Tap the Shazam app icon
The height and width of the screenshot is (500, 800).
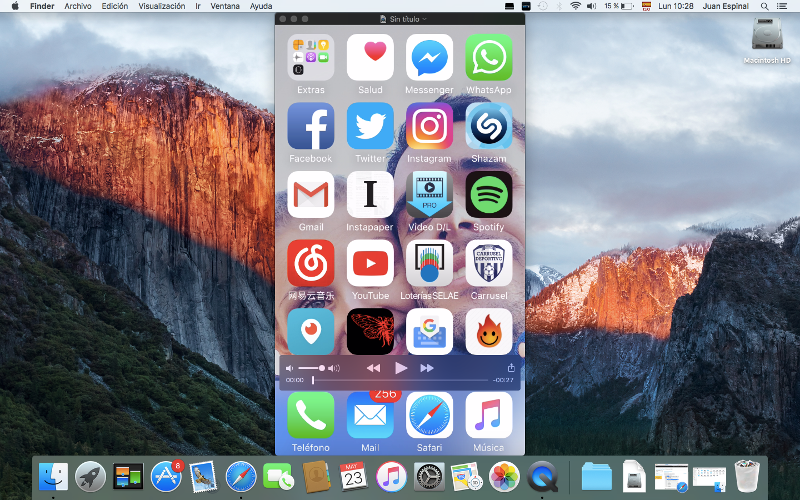[x=489, y=126]
